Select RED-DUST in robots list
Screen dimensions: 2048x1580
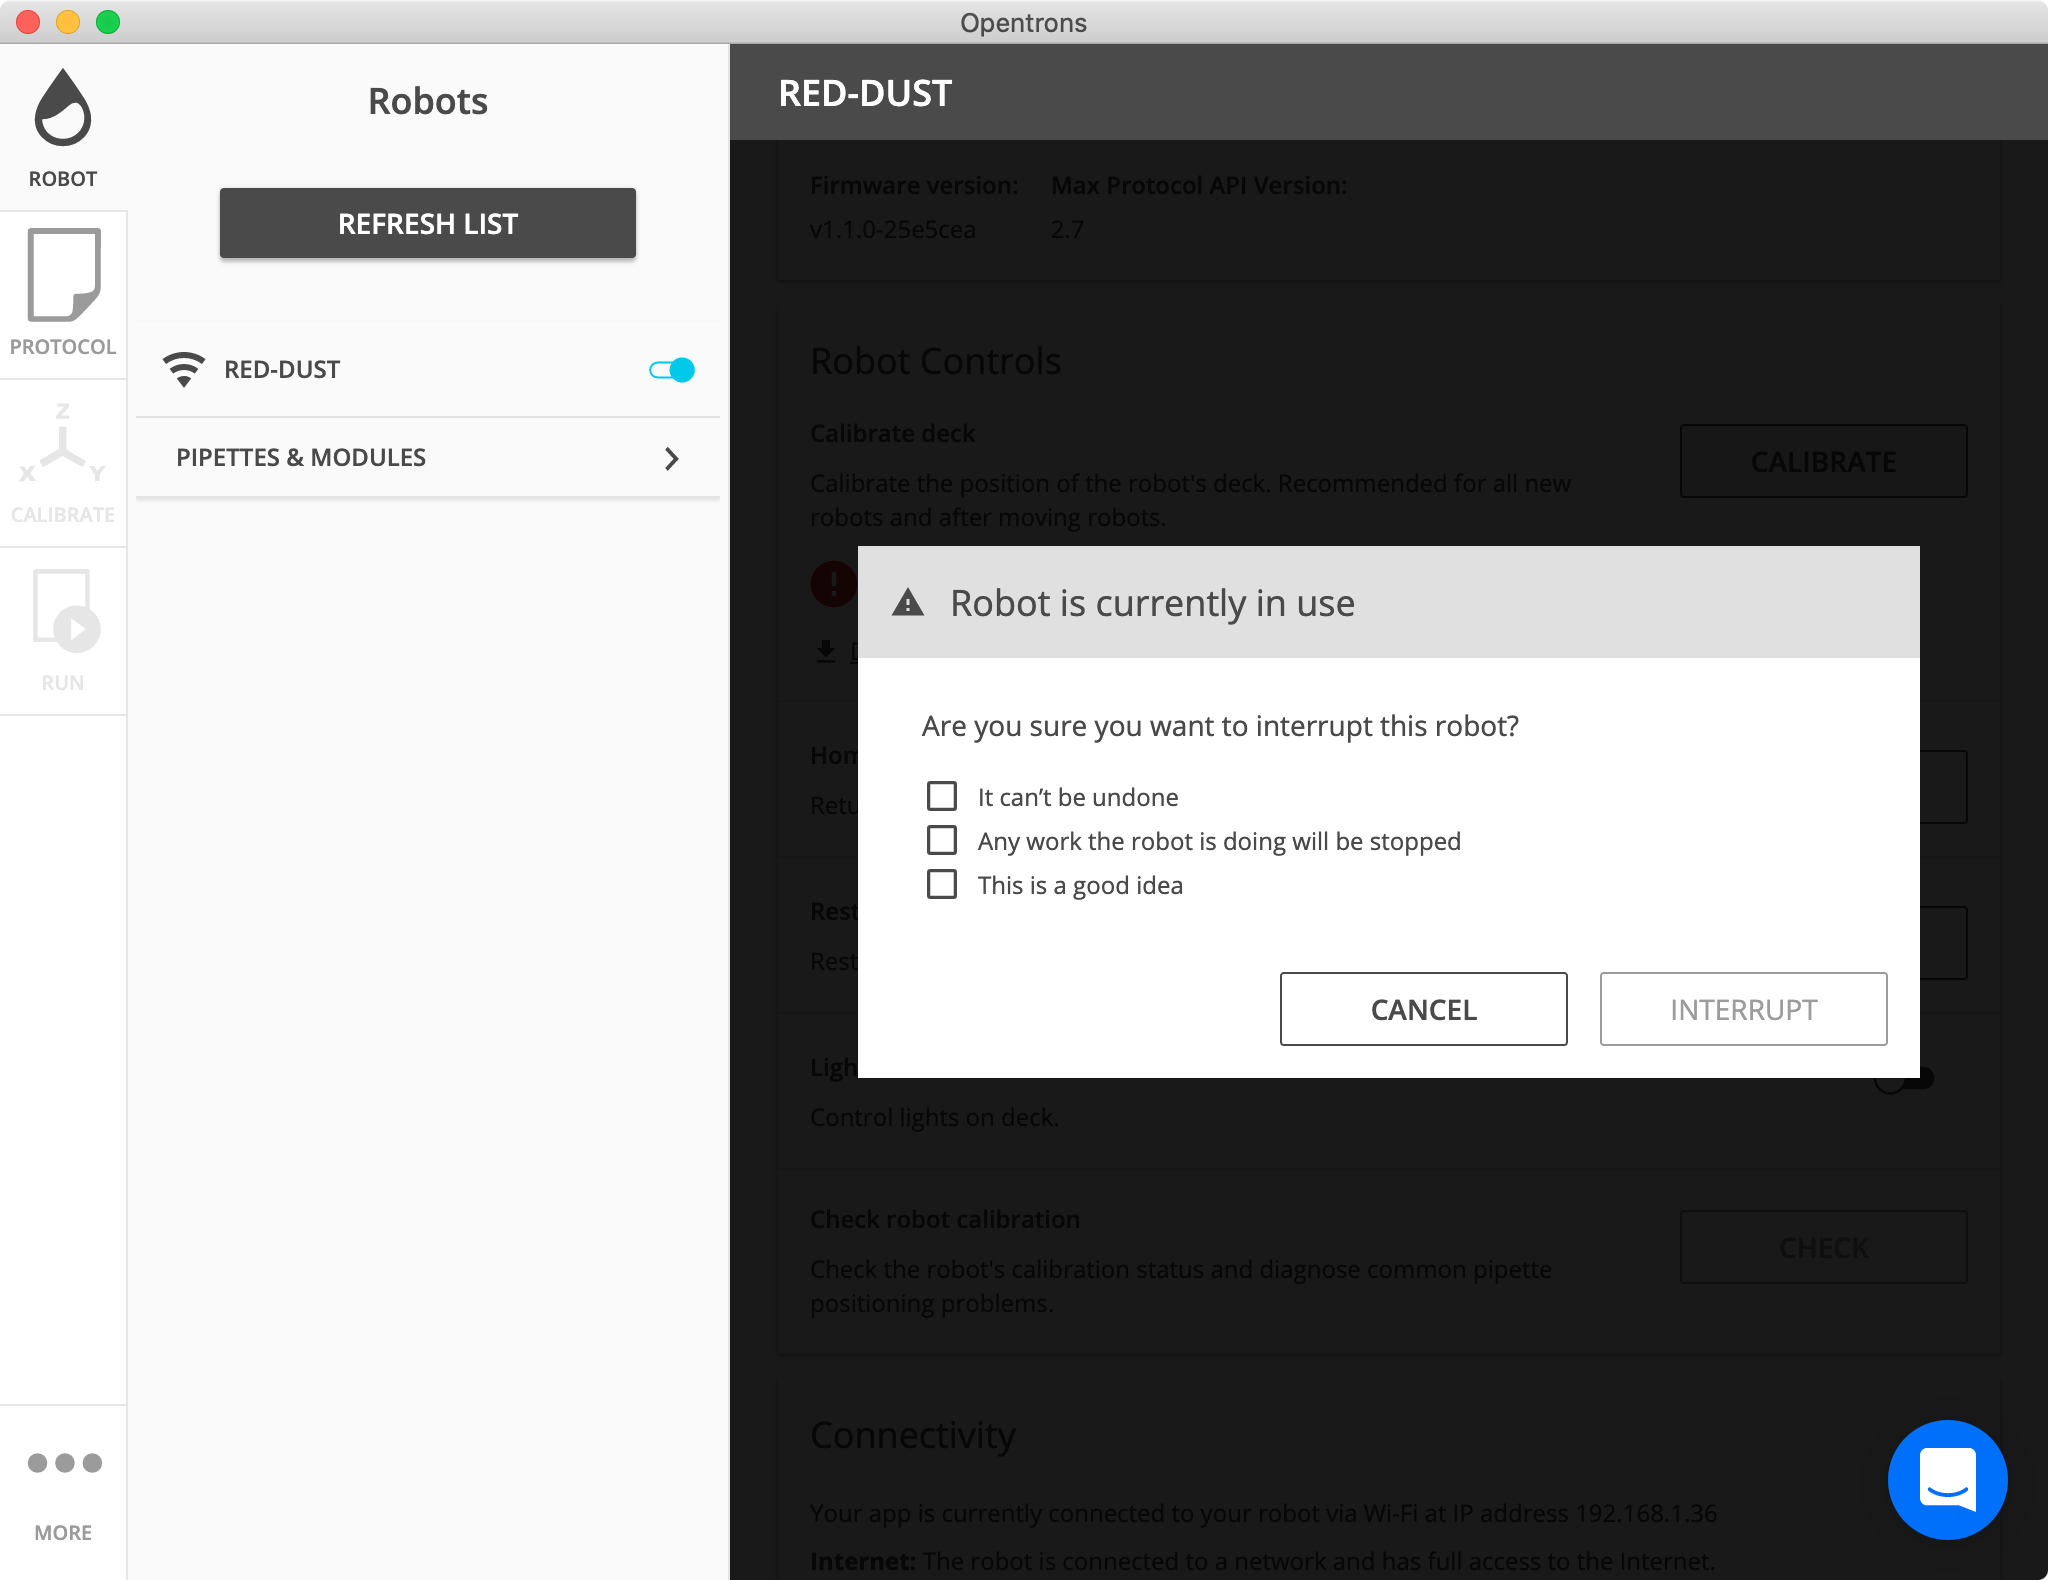282,370
